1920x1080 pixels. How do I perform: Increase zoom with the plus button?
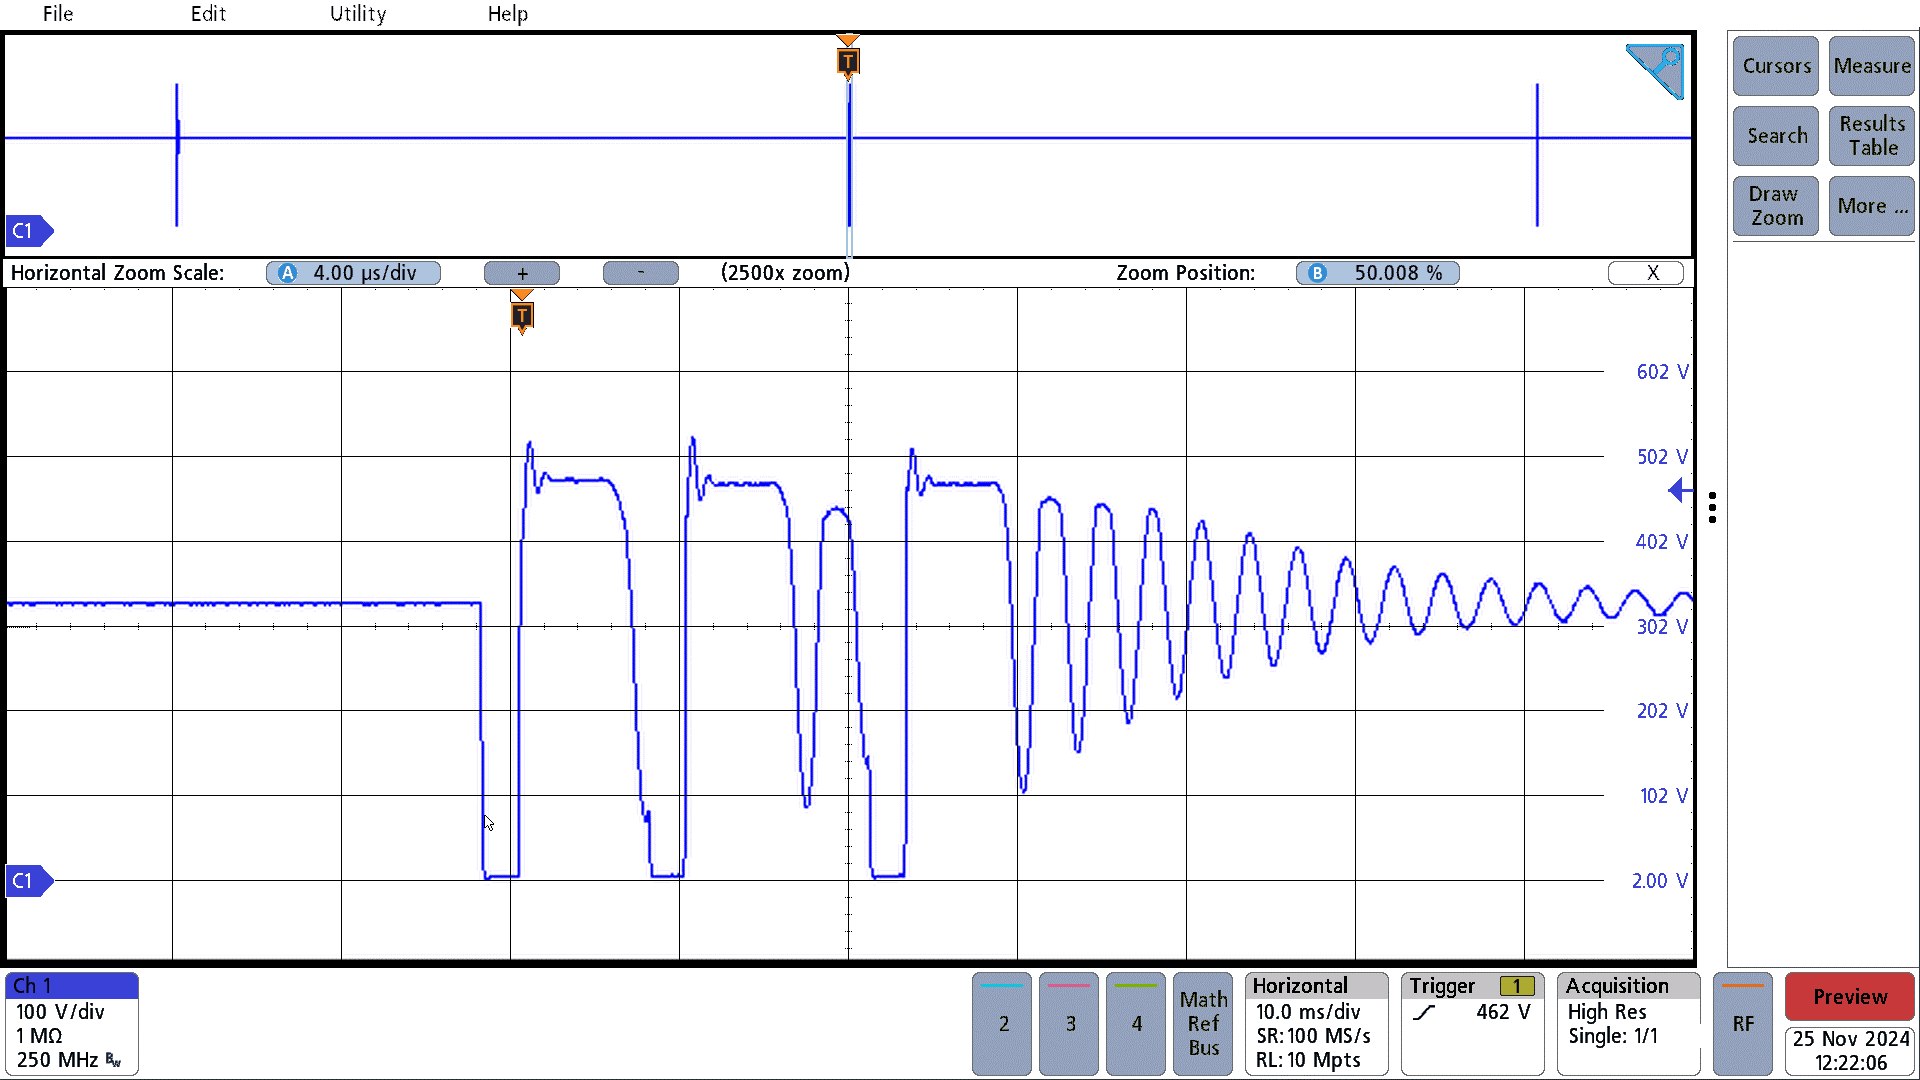pos(522,273)
